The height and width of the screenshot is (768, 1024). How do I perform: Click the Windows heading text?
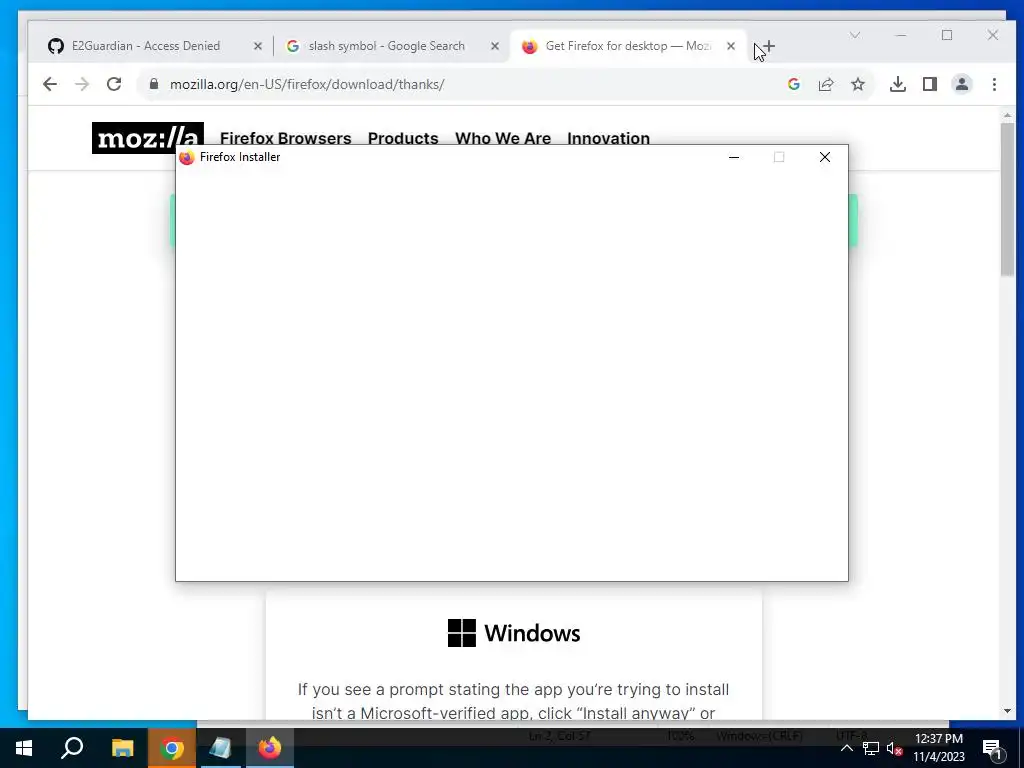532,633
